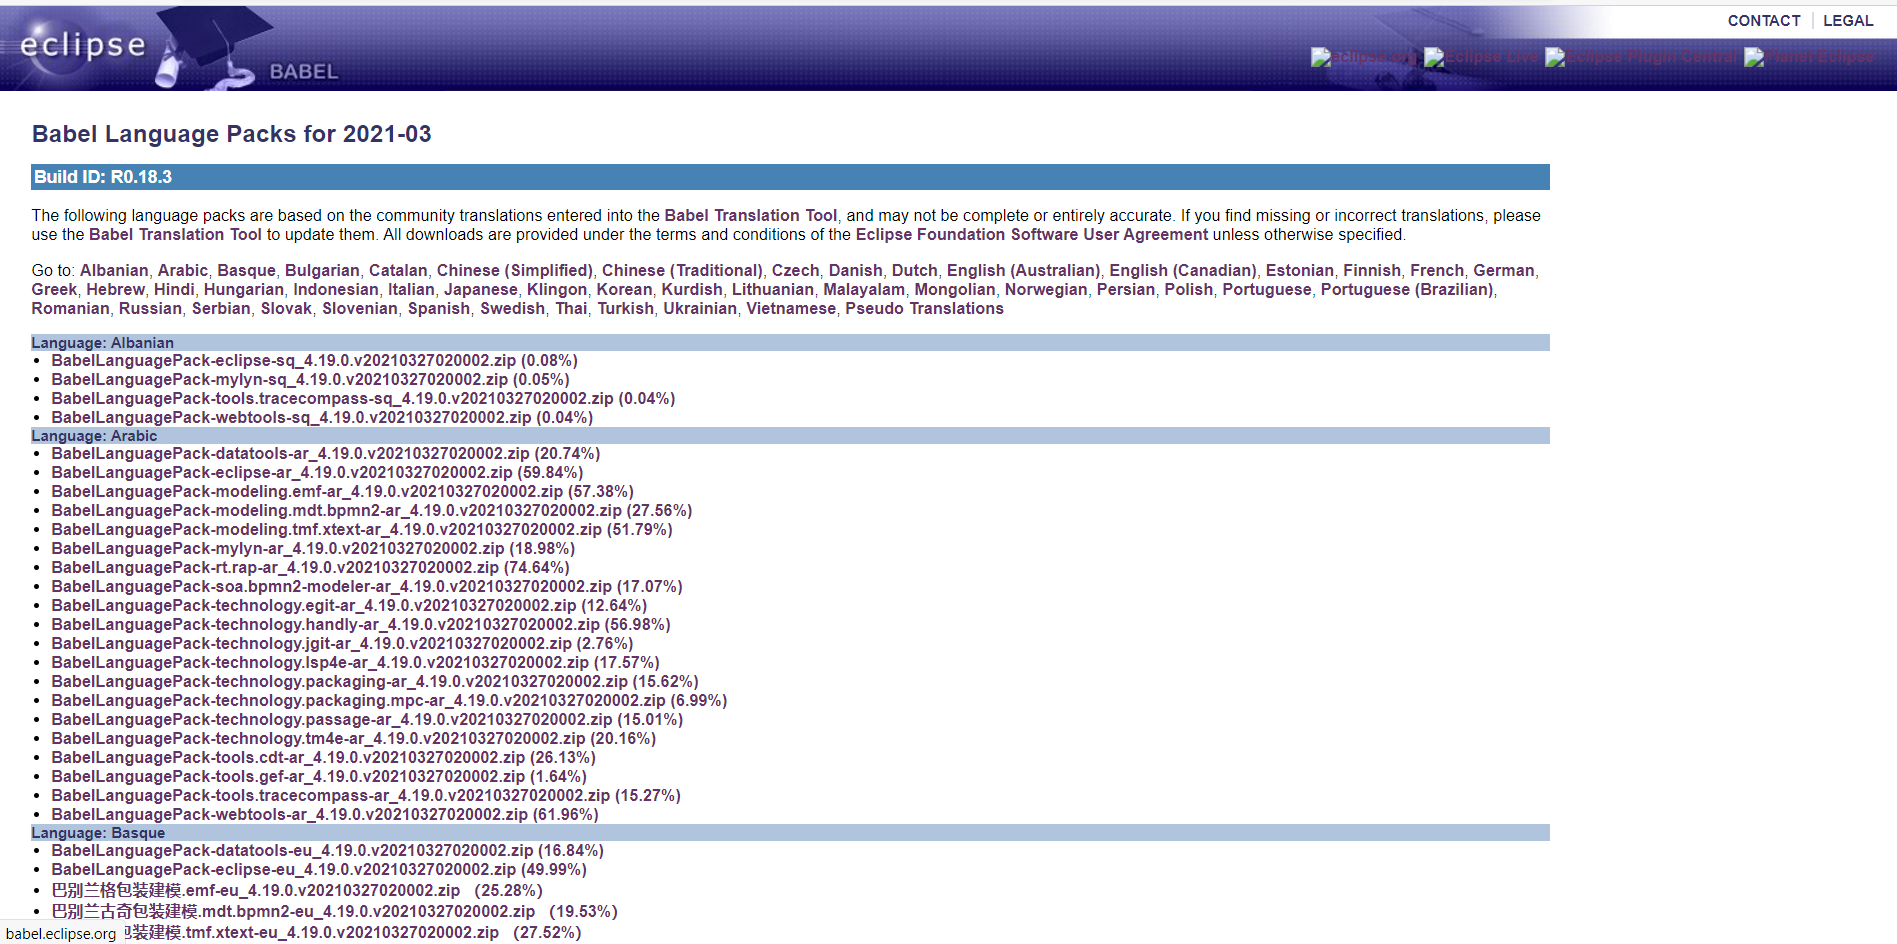Jump to Hebrew language packs
This screenshot has width=1897, height=944.
(115, 290)
